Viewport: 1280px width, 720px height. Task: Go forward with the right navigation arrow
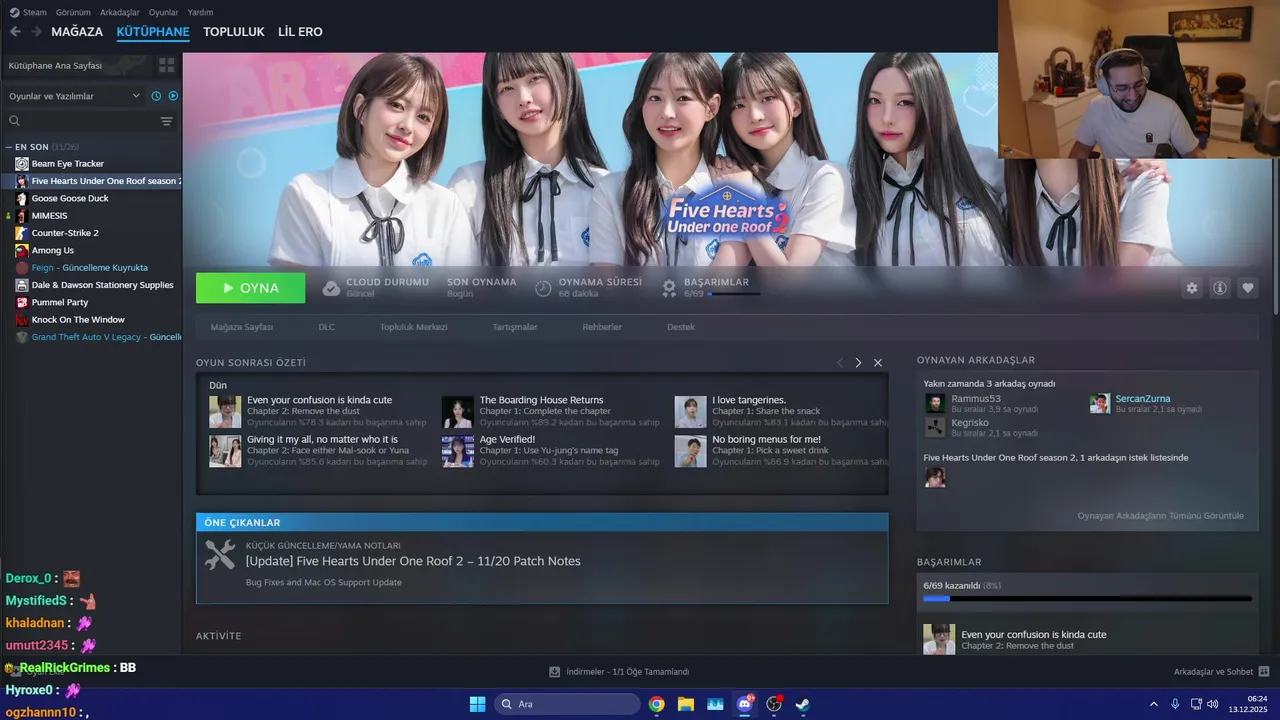point(36,32)
